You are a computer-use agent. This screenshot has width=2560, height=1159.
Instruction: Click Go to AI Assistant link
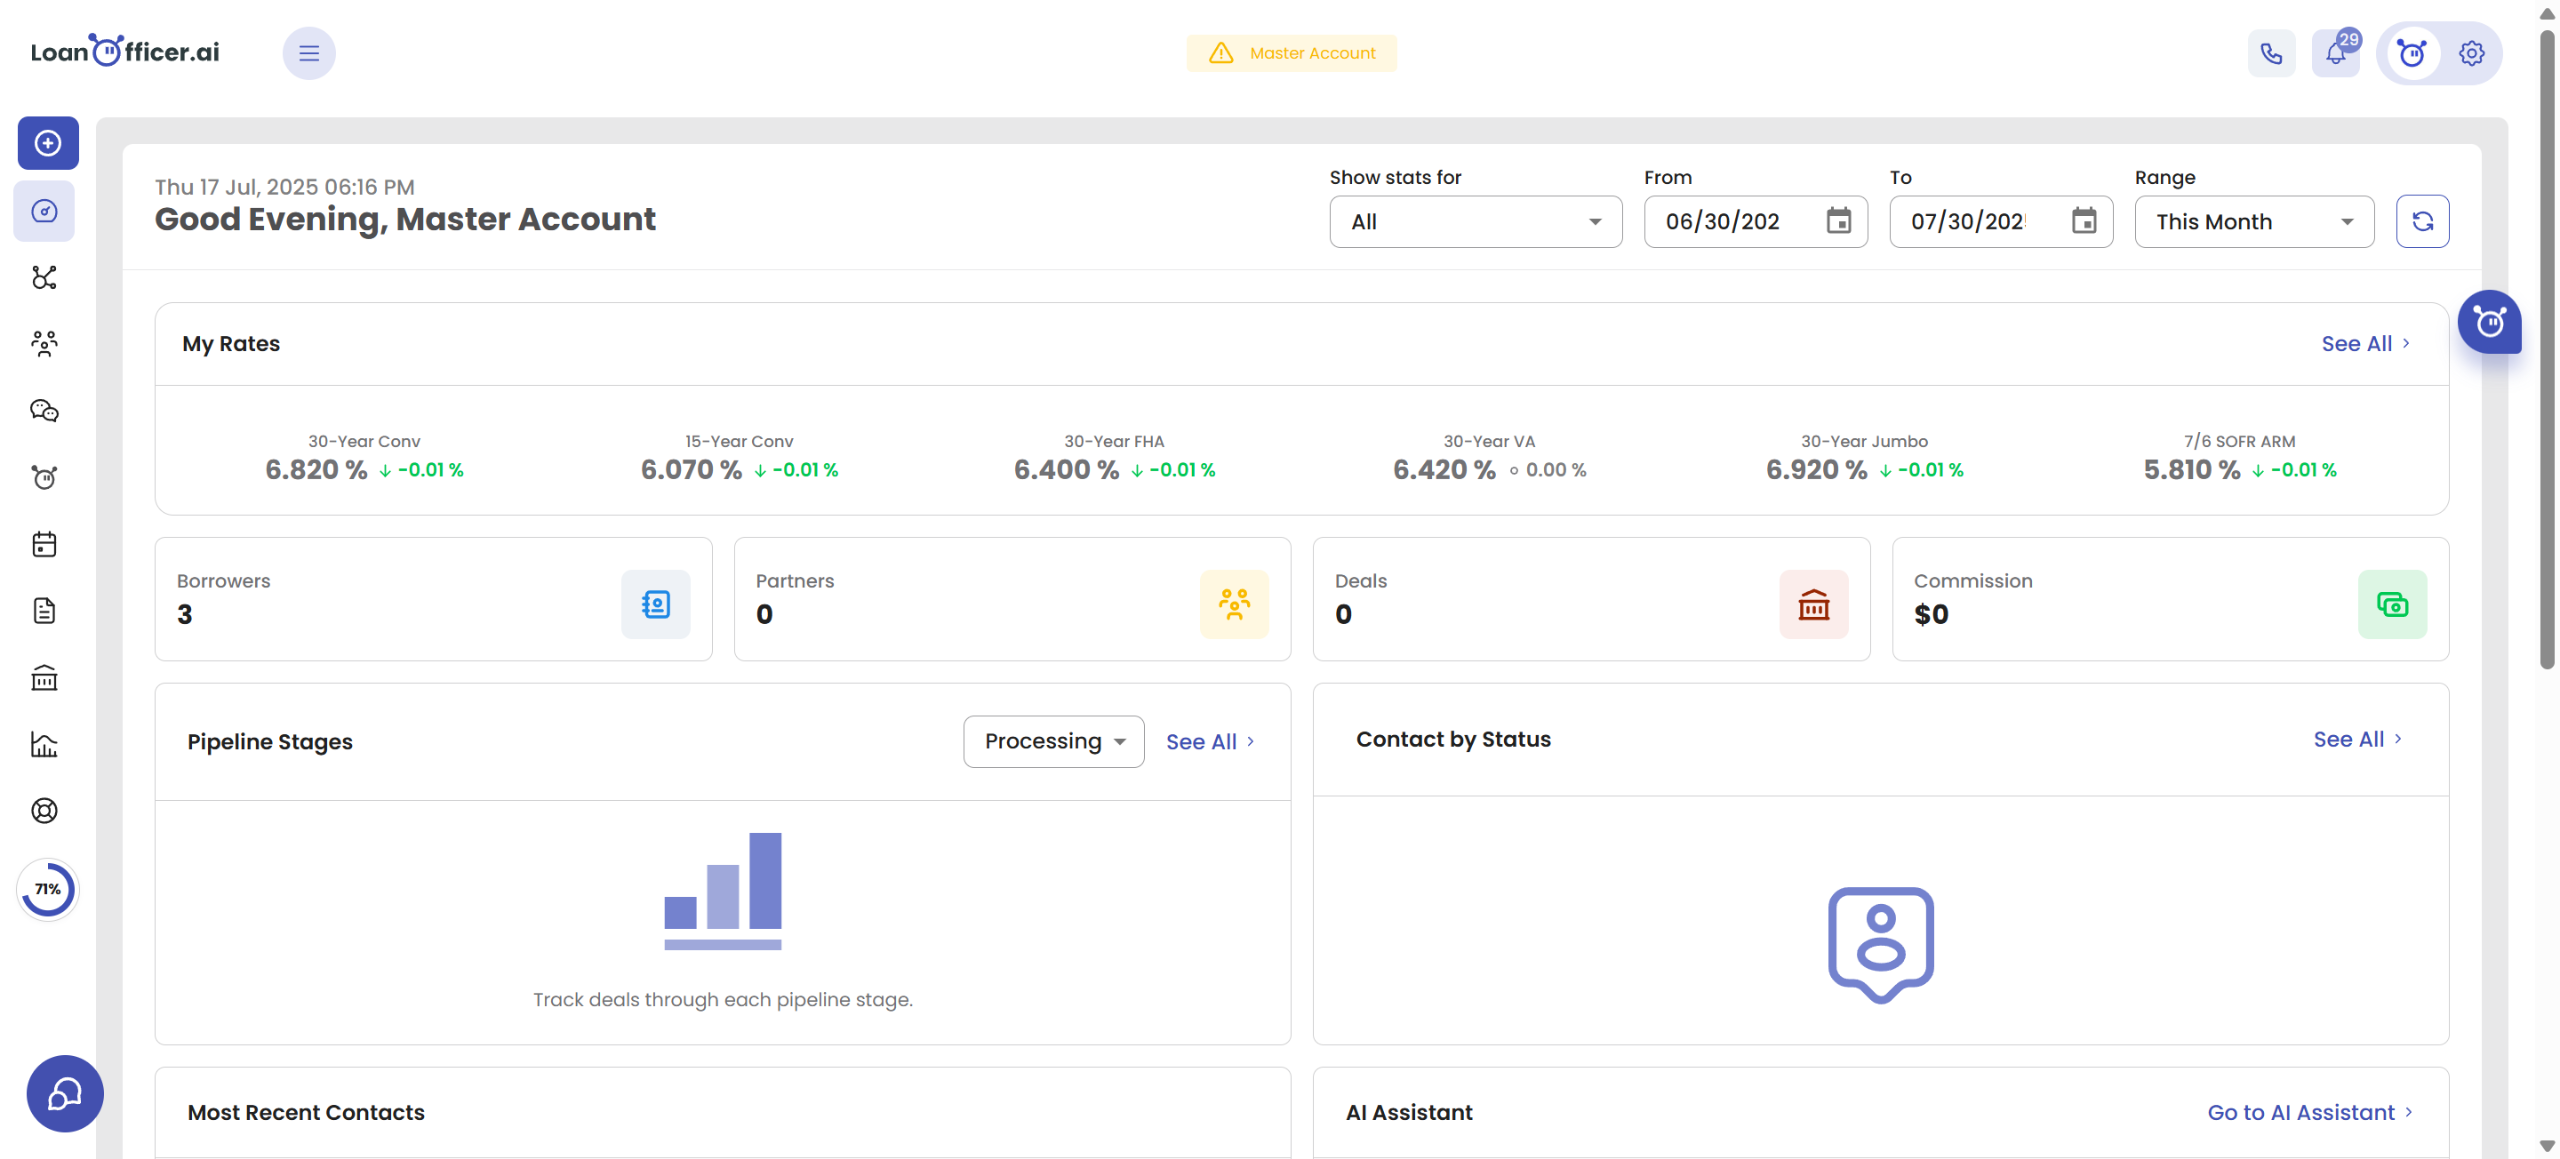tap(2309, 1112)
